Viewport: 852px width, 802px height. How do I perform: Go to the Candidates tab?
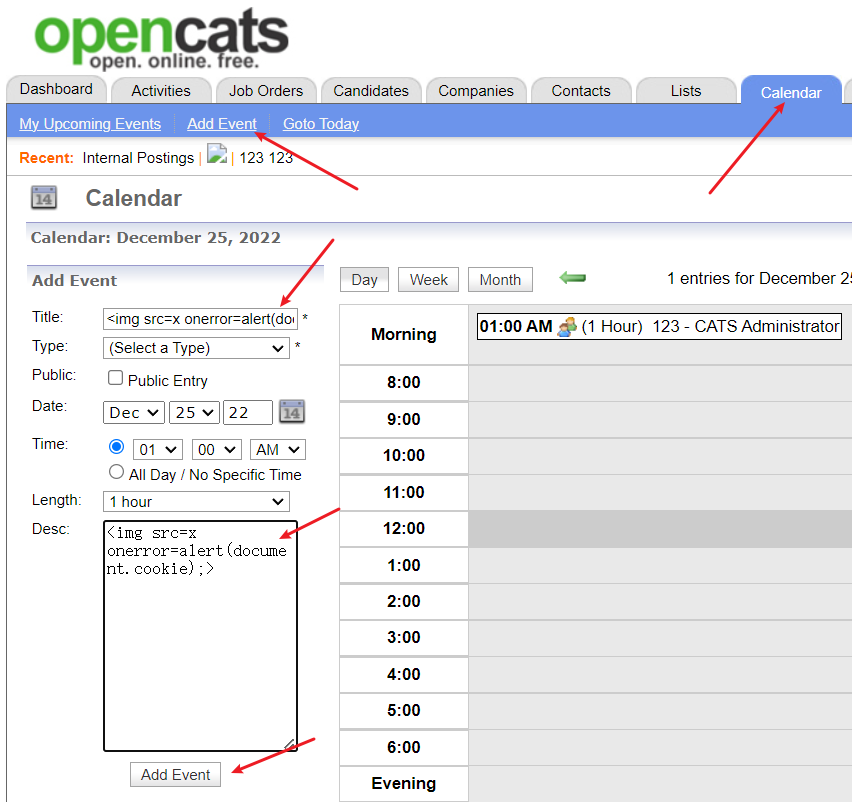coord(371,91)
